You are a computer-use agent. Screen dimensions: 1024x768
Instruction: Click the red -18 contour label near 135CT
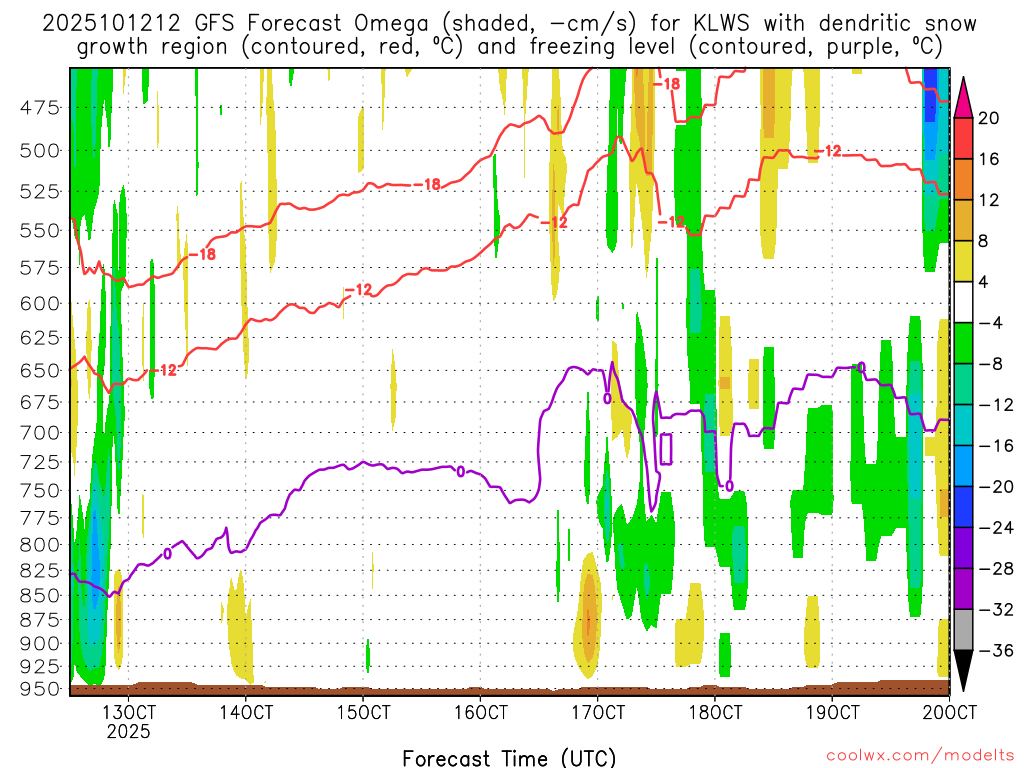pyautogui.click(x=202, y=255)
